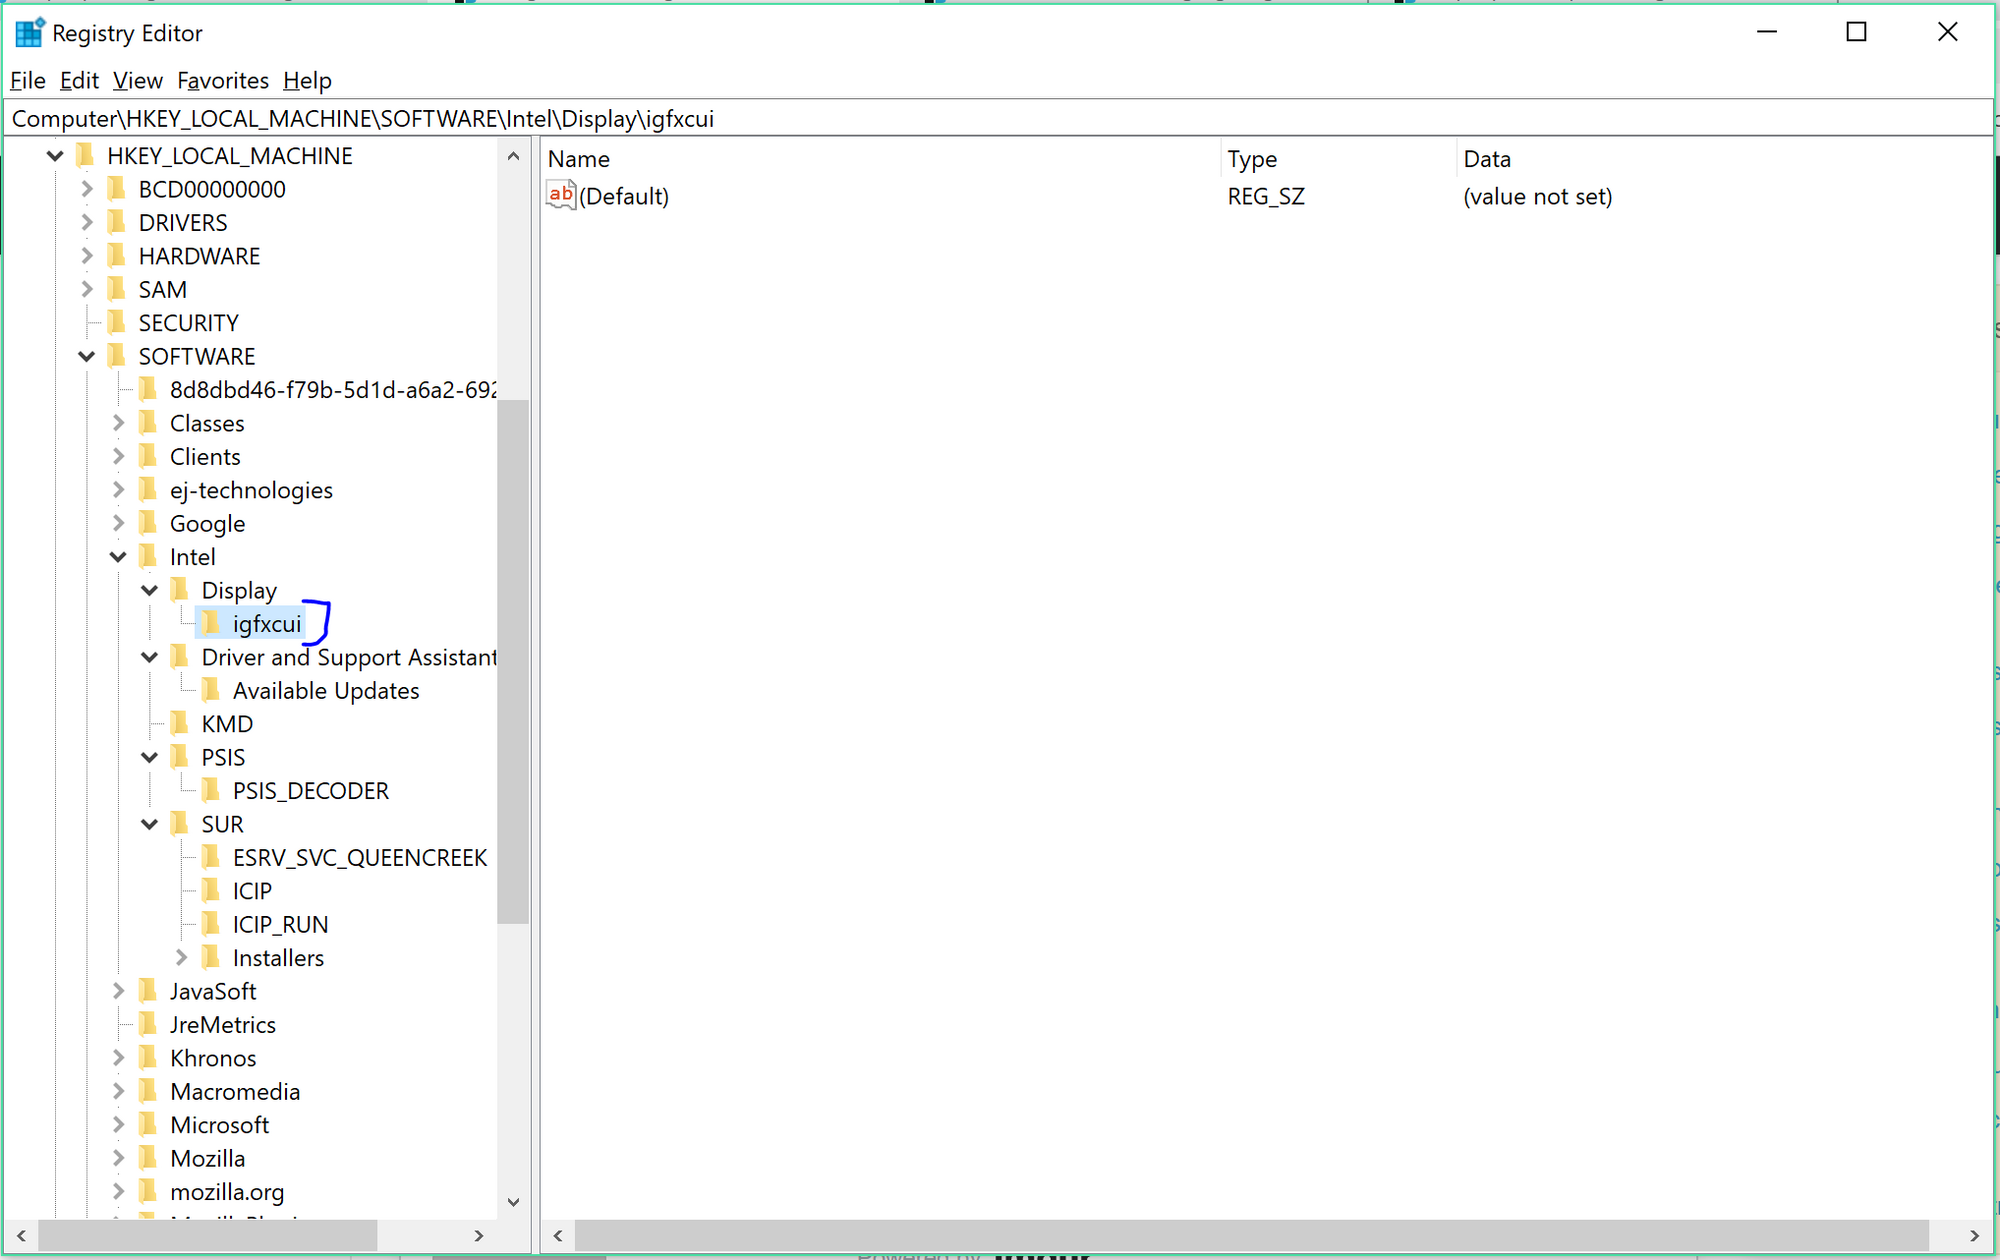
Task: Expand the Khronos key
Action: coord(118,1058)
